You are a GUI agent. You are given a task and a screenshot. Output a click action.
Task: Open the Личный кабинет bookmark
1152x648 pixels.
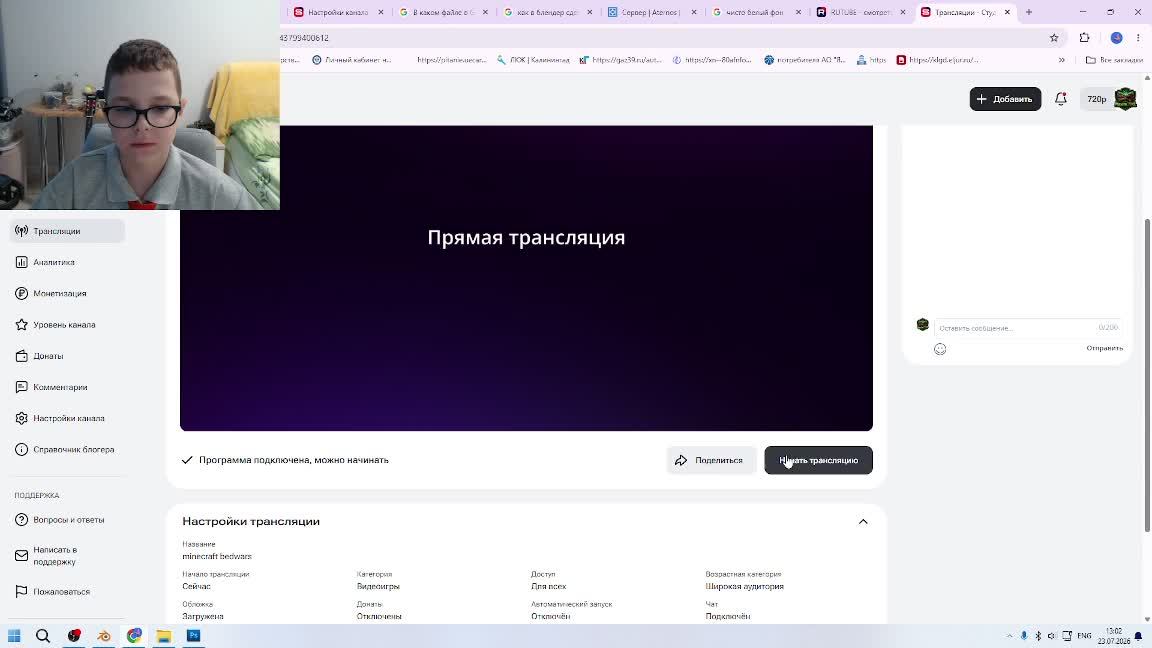352,60
